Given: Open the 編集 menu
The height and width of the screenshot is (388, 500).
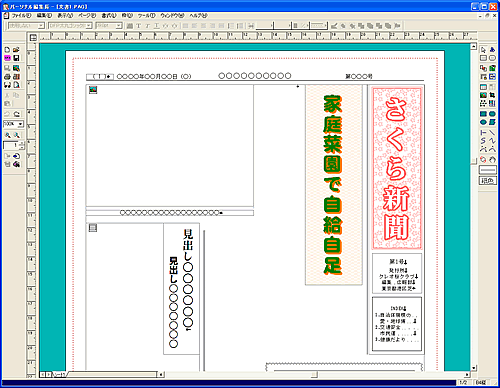Looking at the screenshot, I should point(44,15).
